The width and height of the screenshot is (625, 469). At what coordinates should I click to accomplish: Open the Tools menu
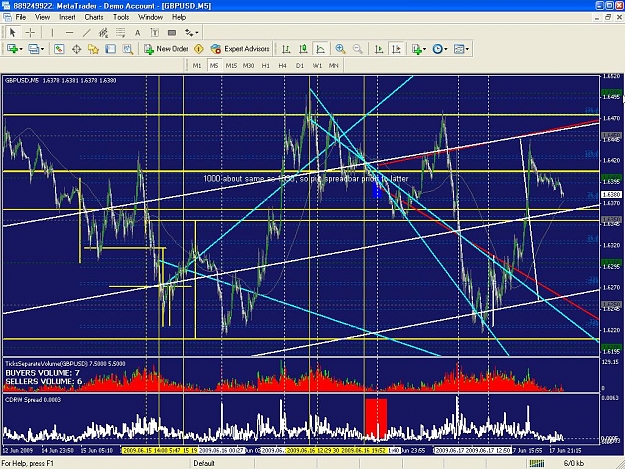click(121, 17)
